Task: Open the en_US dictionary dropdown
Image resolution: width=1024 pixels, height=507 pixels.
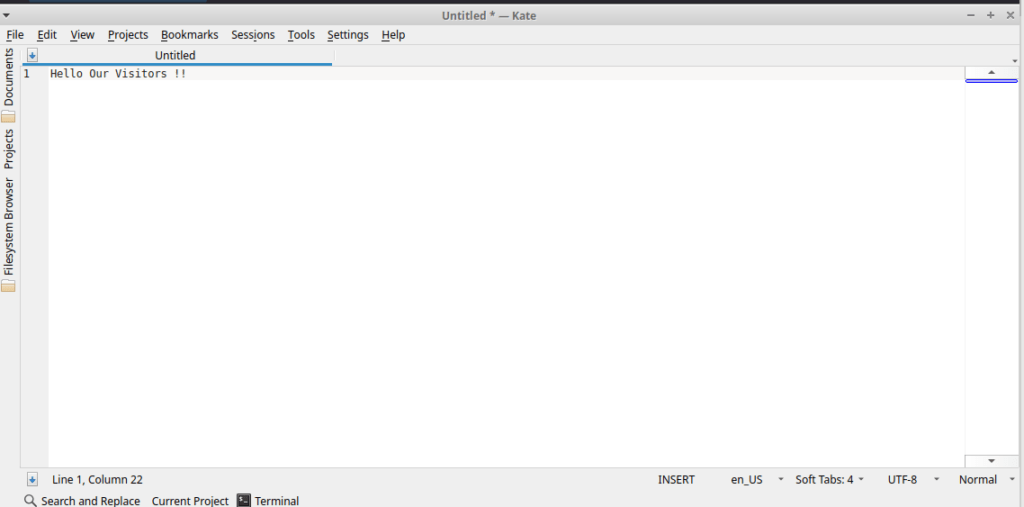Action: [757, 480]
